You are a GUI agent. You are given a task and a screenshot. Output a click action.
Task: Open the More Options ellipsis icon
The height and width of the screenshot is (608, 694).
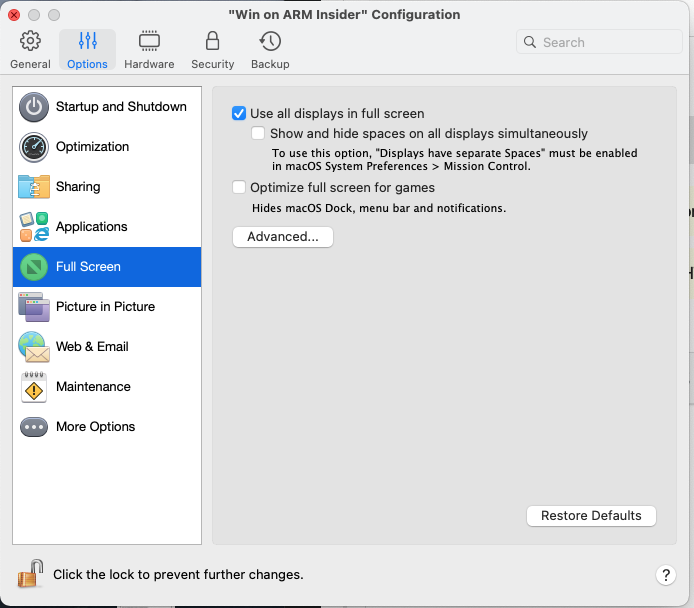34,427
